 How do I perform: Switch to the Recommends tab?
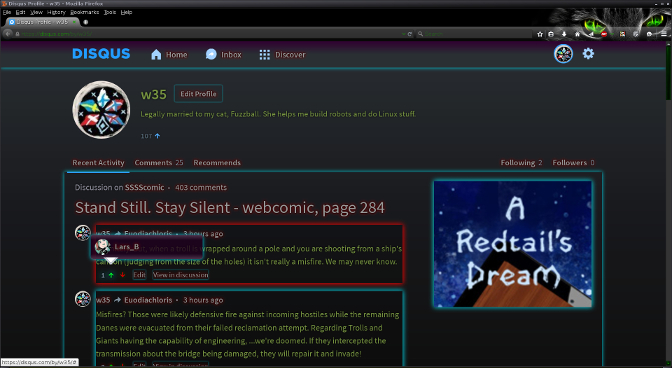point(217,162)
